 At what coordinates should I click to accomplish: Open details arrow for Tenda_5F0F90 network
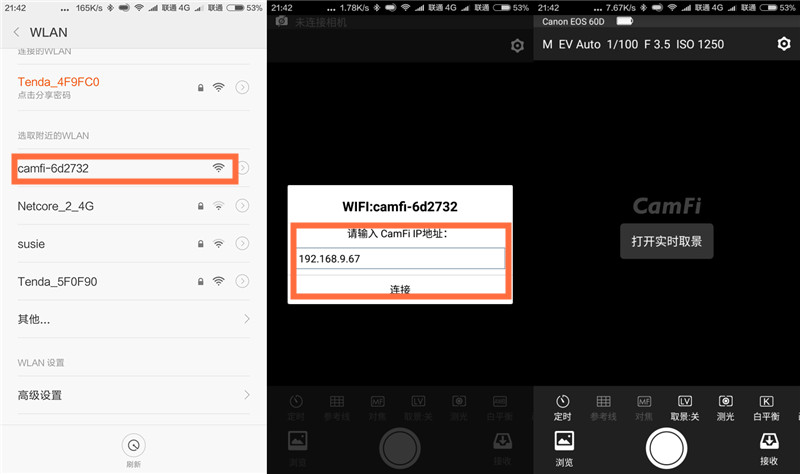point(242,281)
